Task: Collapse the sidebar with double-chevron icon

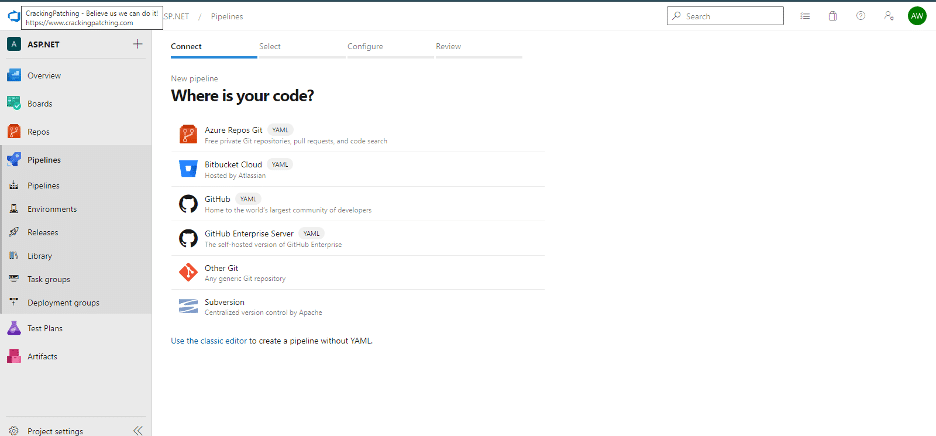Action: click(x=138, y=431)
